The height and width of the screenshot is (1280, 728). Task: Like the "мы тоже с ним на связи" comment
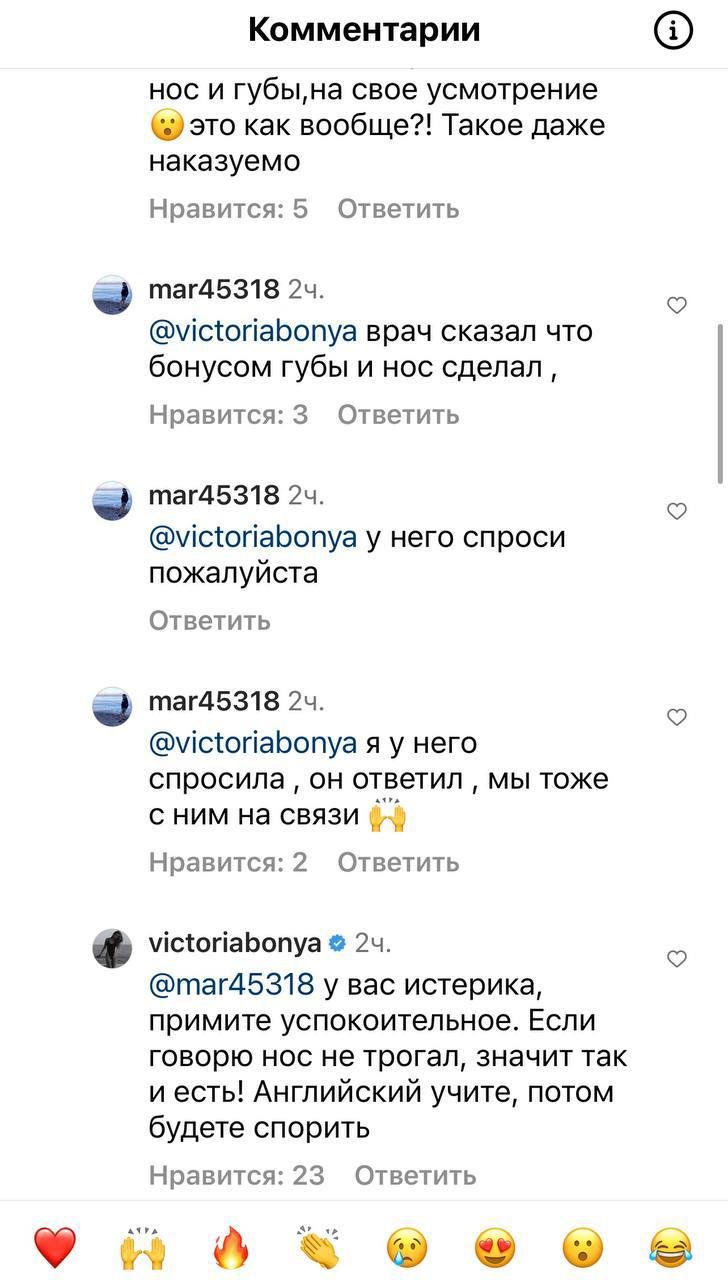click(x=677, y=717)
